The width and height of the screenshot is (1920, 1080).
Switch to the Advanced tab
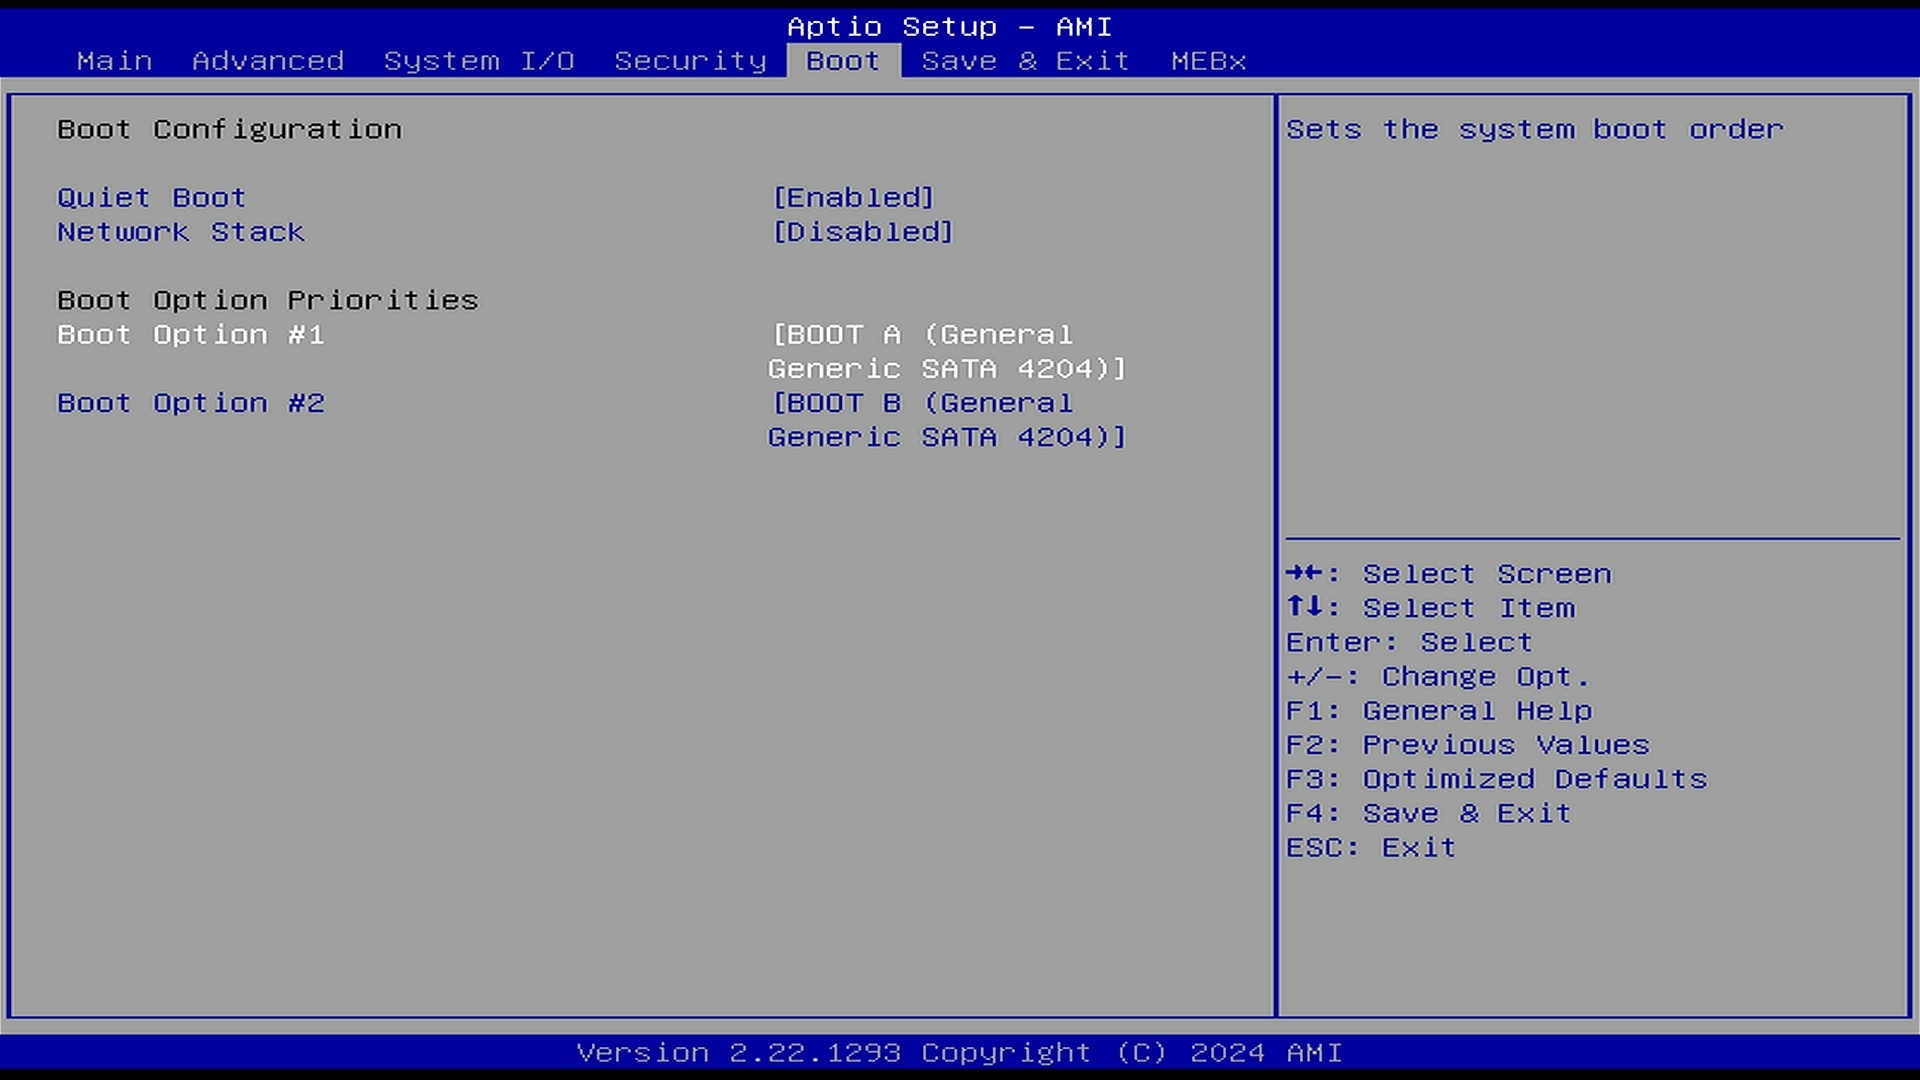[x=268, y=61]
